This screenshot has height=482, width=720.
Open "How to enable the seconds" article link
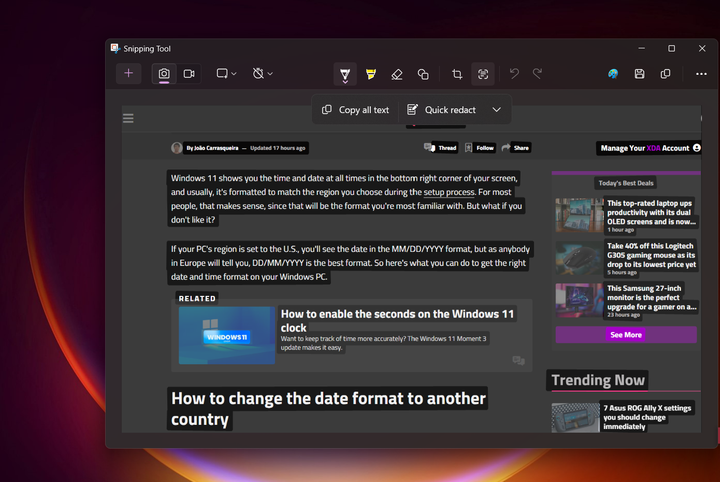click(x=397, y=320)
